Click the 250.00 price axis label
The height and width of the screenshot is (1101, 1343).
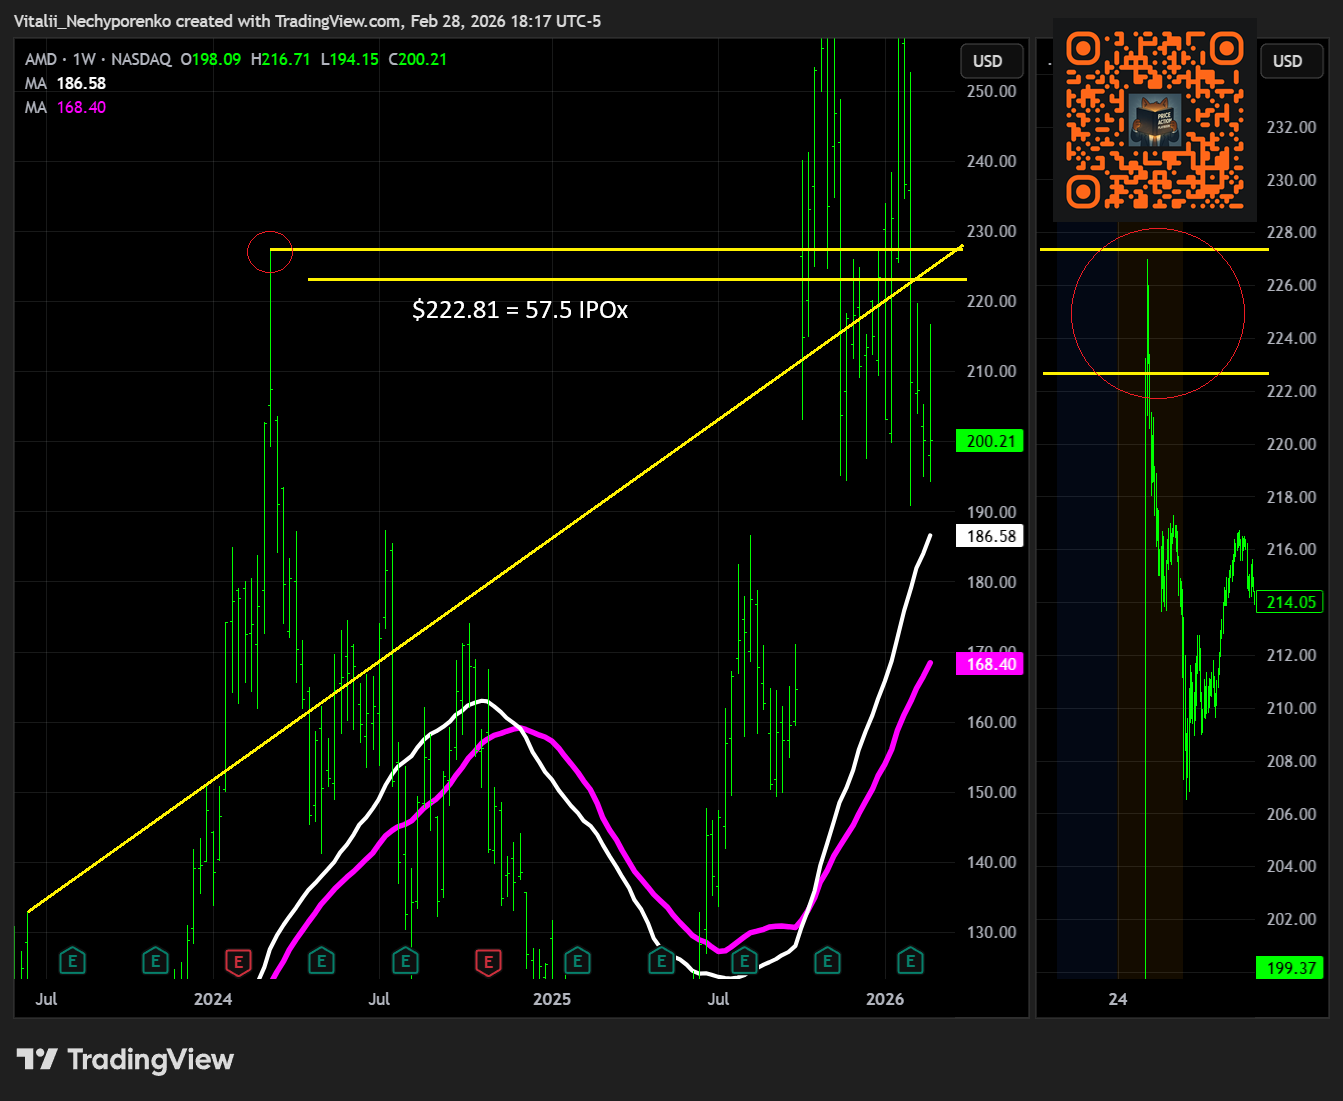tap(991, 91)
